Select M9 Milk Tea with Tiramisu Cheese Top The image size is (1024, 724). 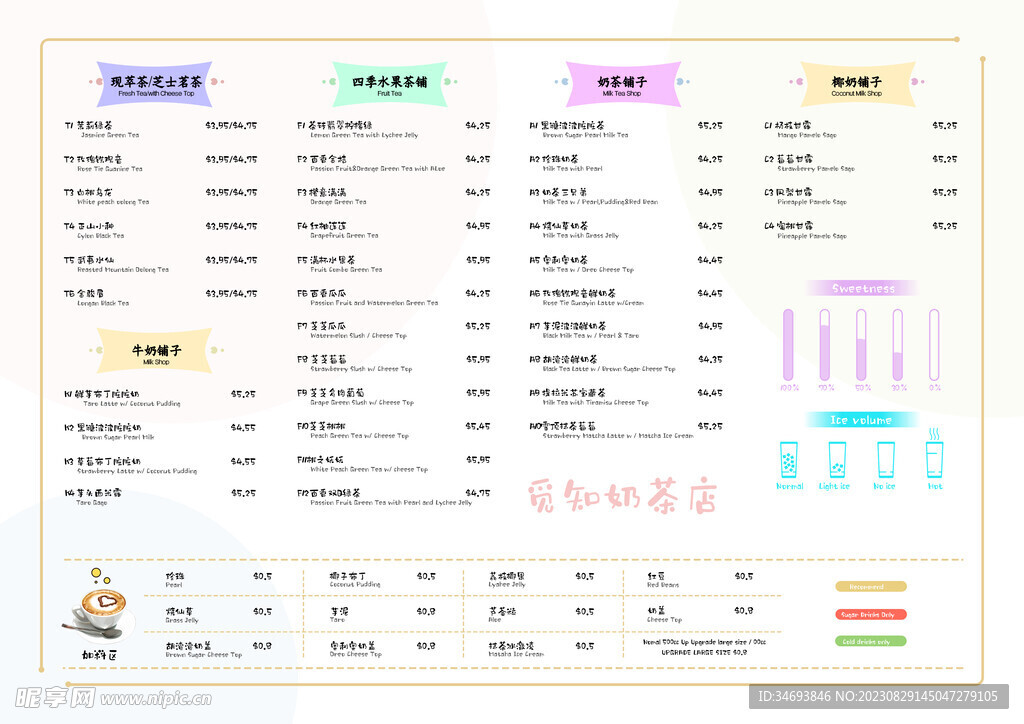tap(626, 397)
